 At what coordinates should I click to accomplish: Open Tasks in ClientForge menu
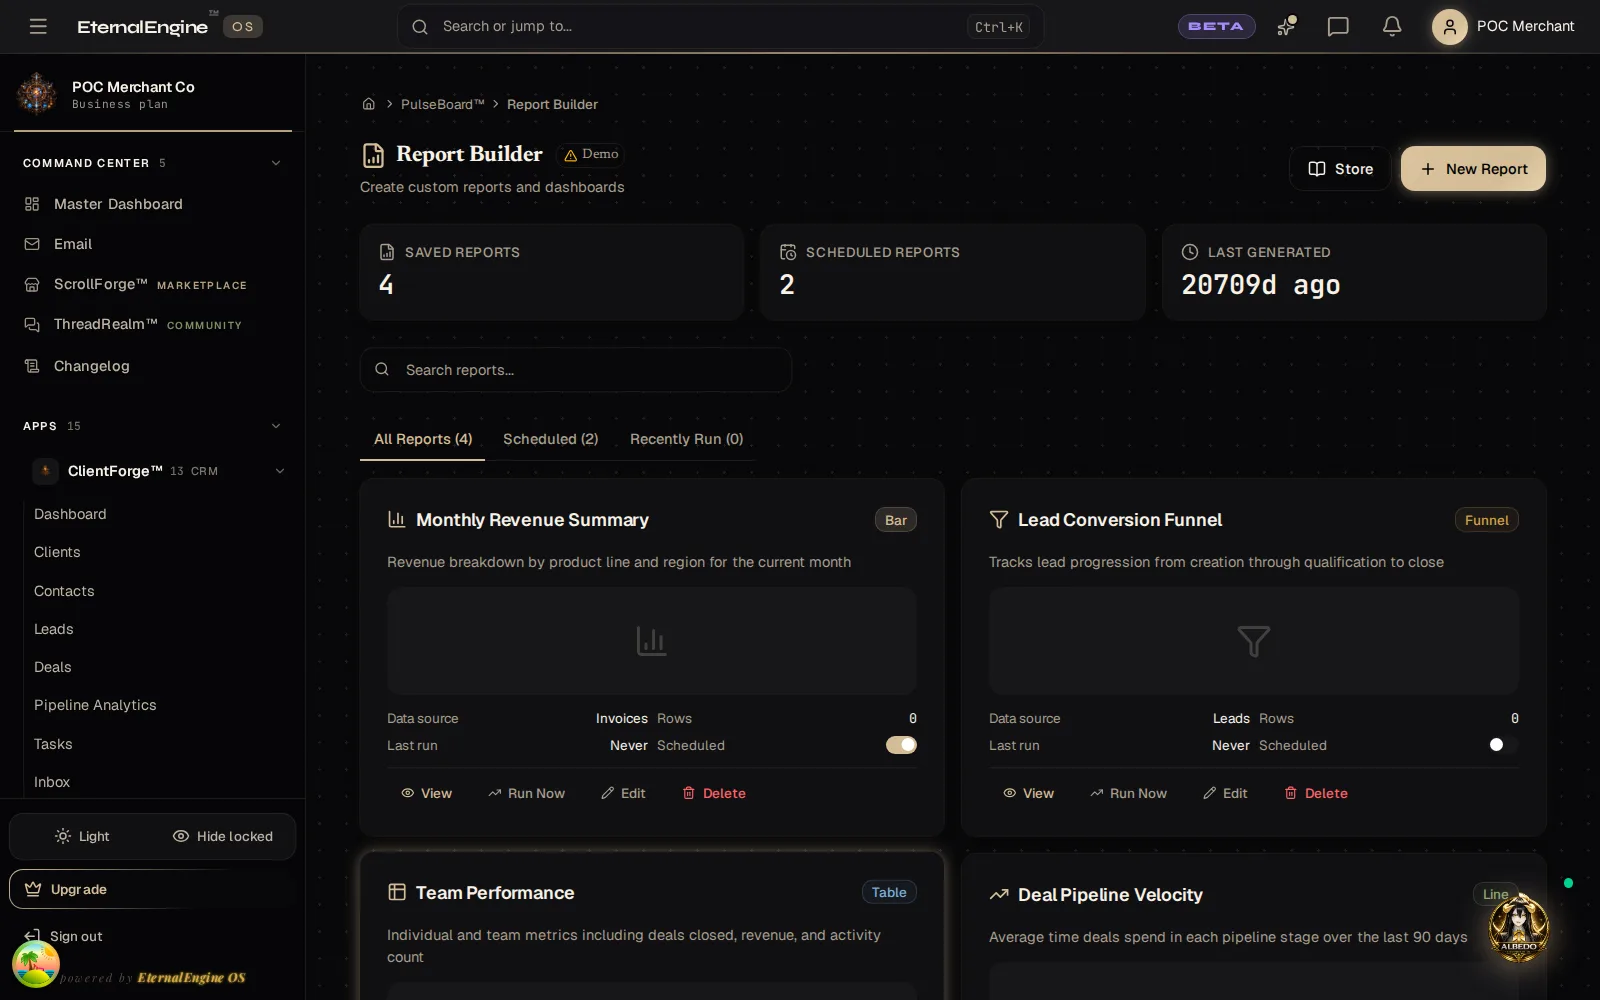[53, 744]
